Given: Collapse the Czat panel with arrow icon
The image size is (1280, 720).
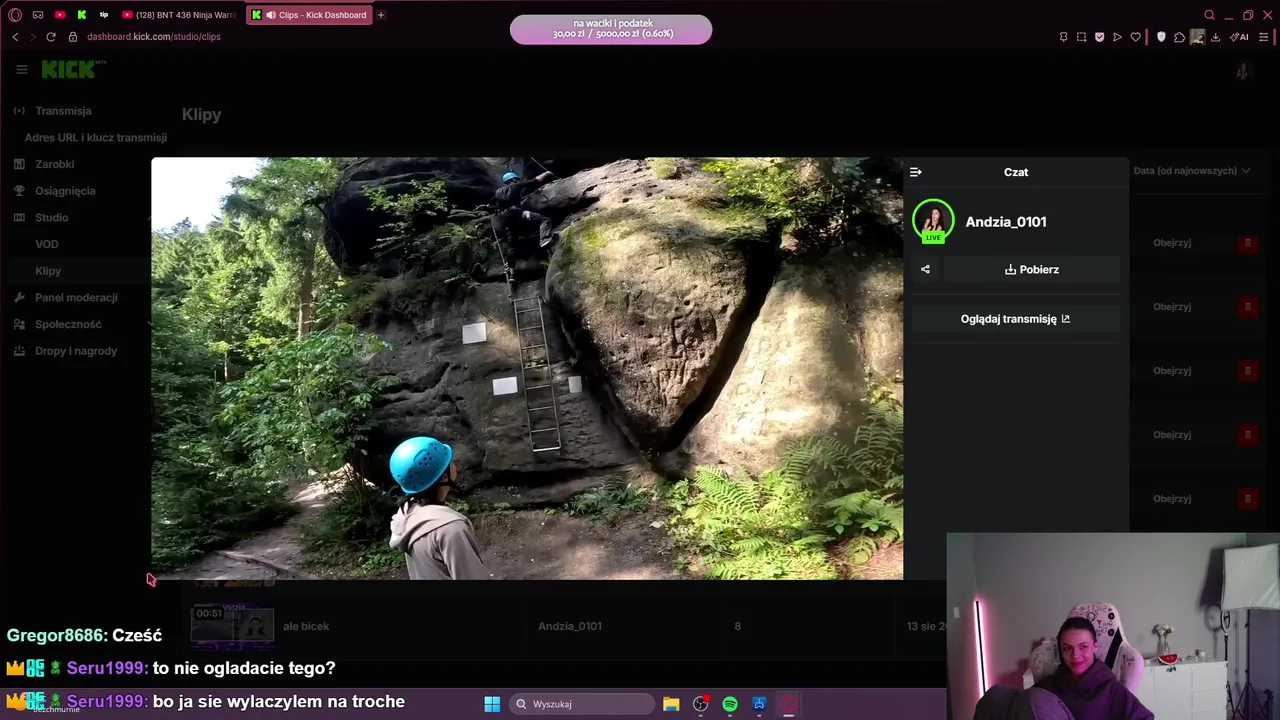Looking at the screenshot, I should (915, 172).
